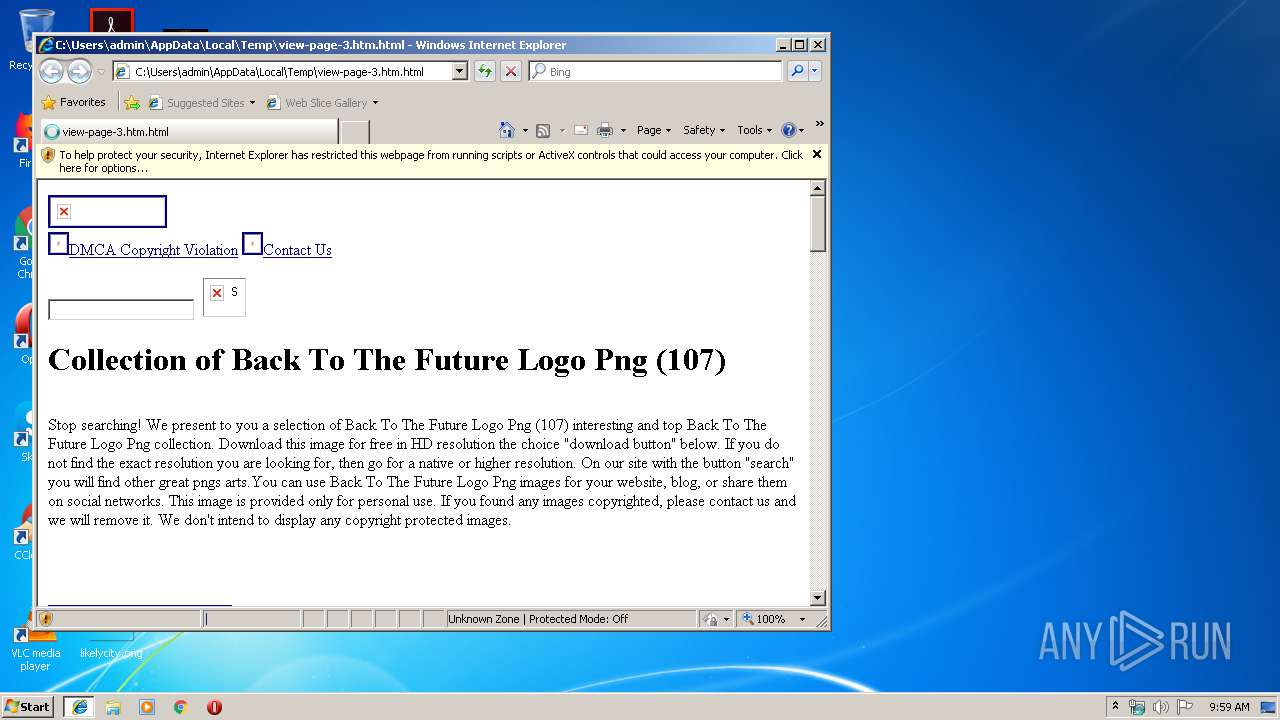1280x720 pixels.
Task: Open the Page menu
Action: tap(654, 130)
